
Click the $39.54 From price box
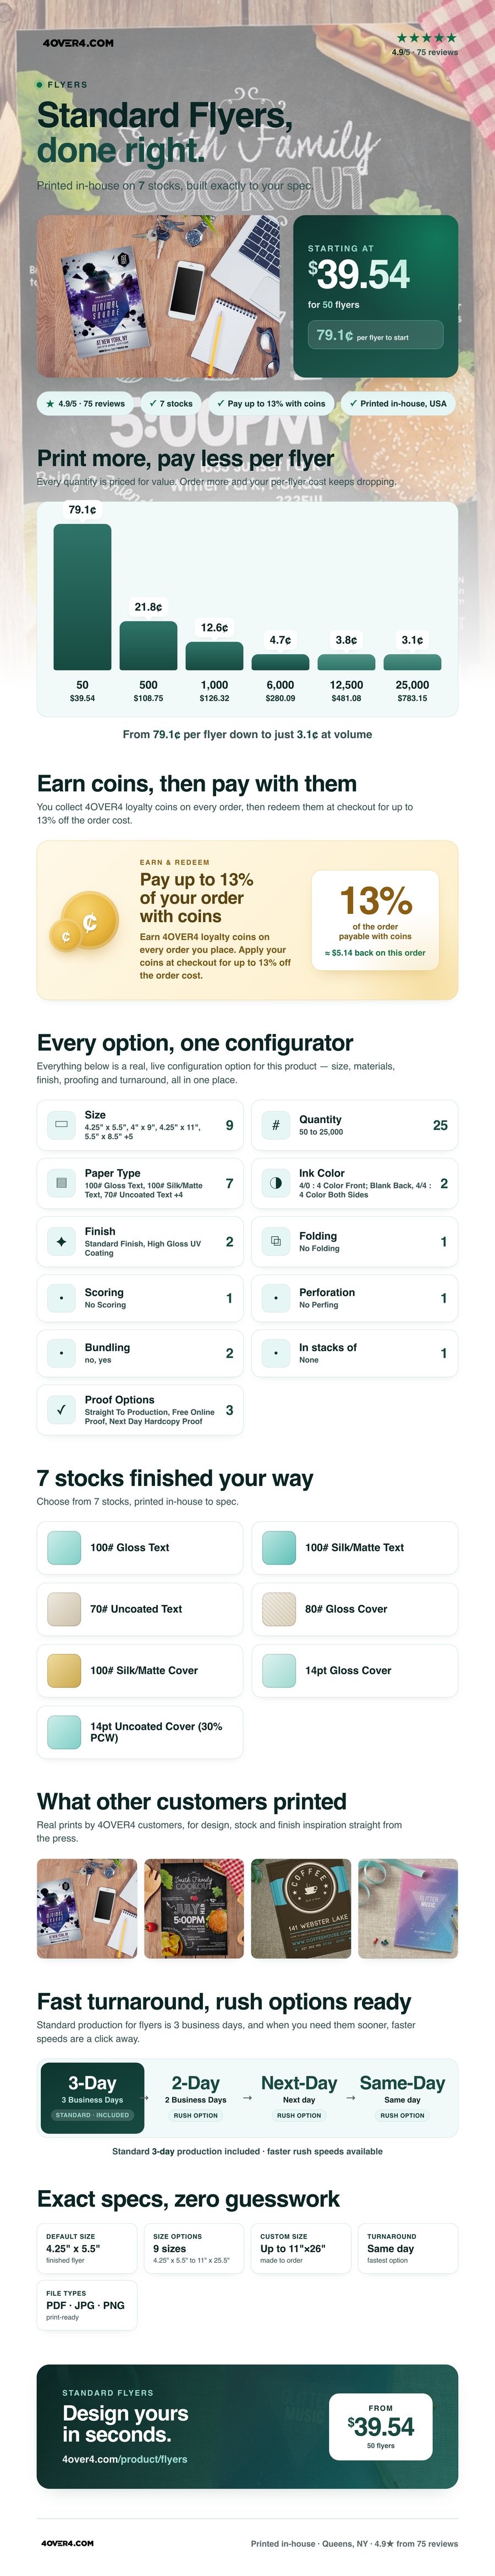[x=381, y=2426]
